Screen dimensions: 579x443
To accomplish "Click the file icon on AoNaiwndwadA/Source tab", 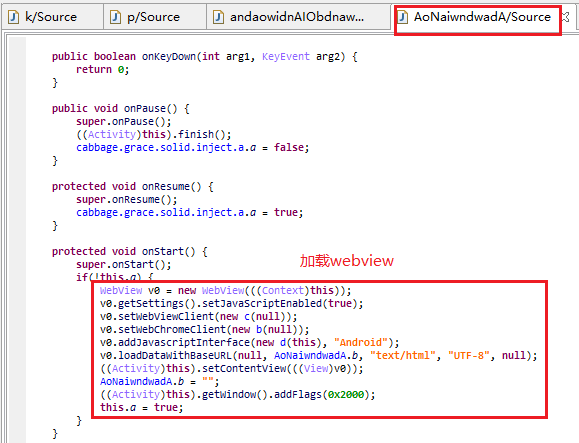I will click(x=403, y=17).
